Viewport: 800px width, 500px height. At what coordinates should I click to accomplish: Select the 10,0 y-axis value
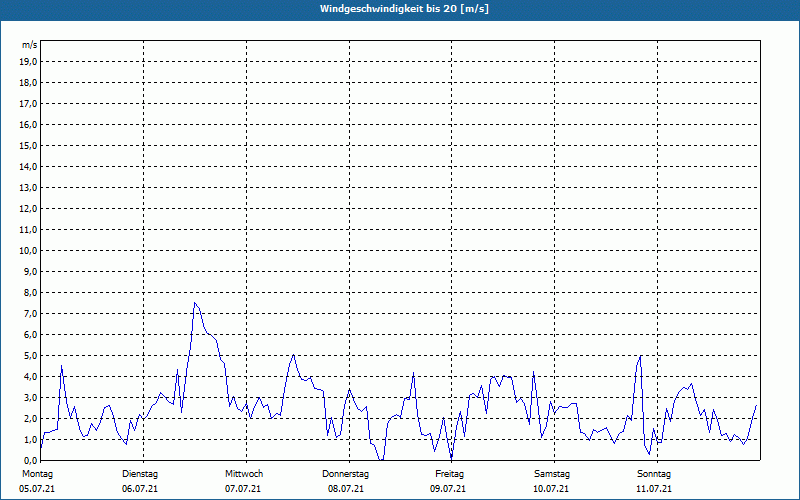click(x=27, y=251)
